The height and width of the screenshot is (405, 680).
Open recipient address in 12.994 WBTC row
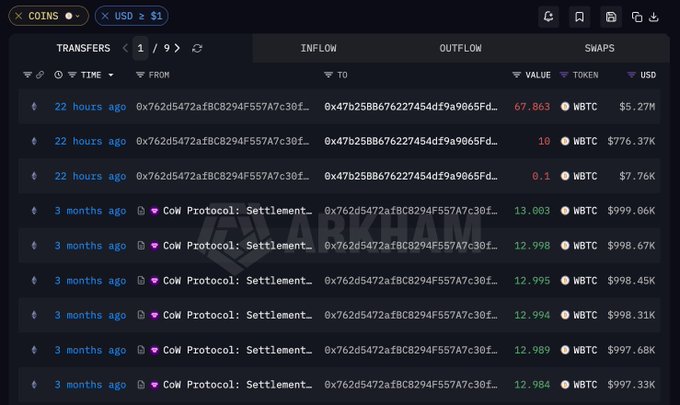coord(411,315)
